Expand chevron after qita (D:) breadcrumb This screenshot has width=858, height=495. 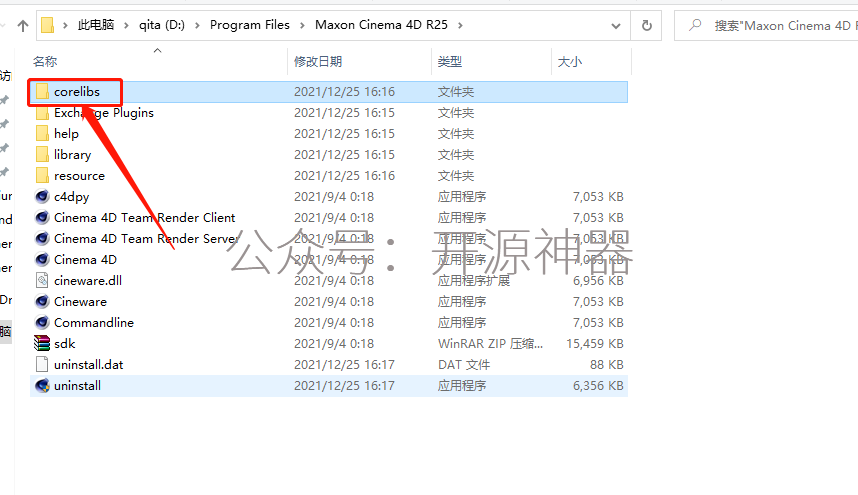197,26
